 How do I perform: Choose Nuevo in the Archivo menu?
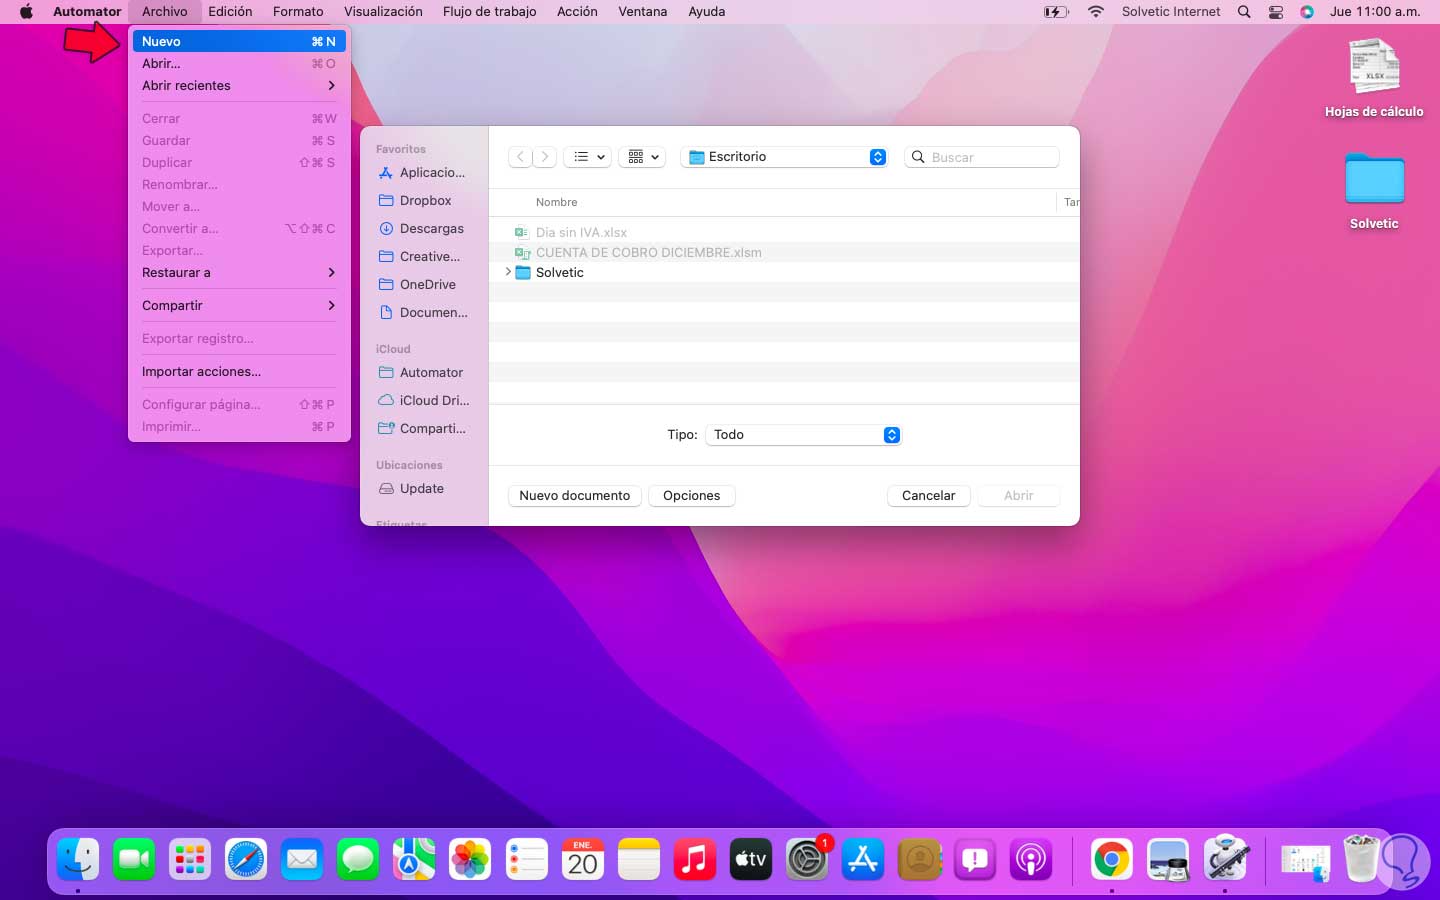click(239, 41)
